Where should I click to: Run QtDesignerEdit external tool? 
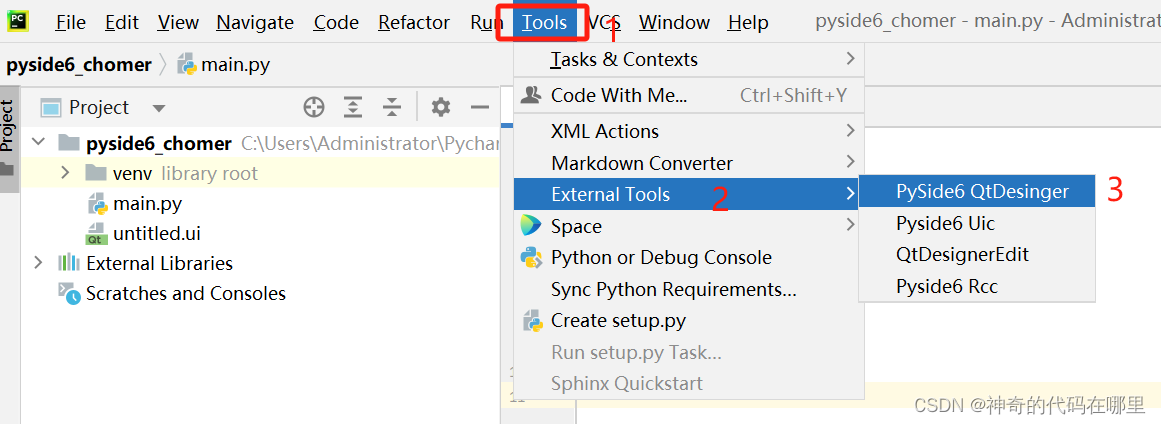pyautogui.click(x=977, y=255)
